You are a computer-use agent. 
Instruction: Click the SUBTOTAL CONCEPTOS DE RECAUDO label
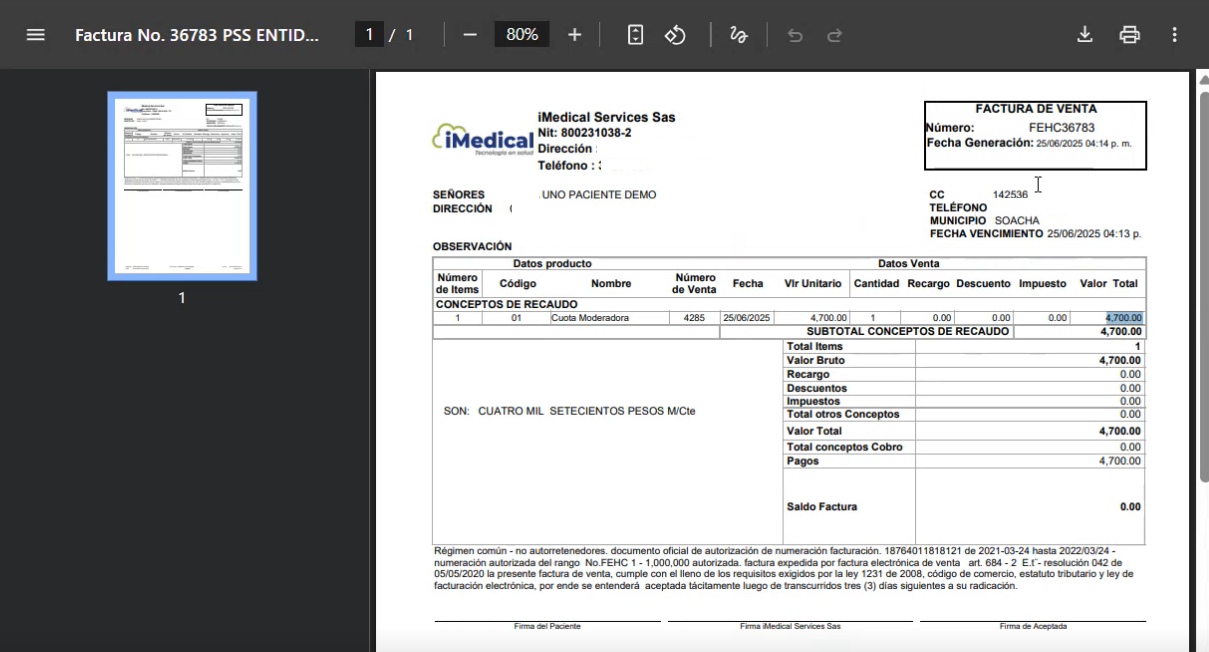point(908,331)
